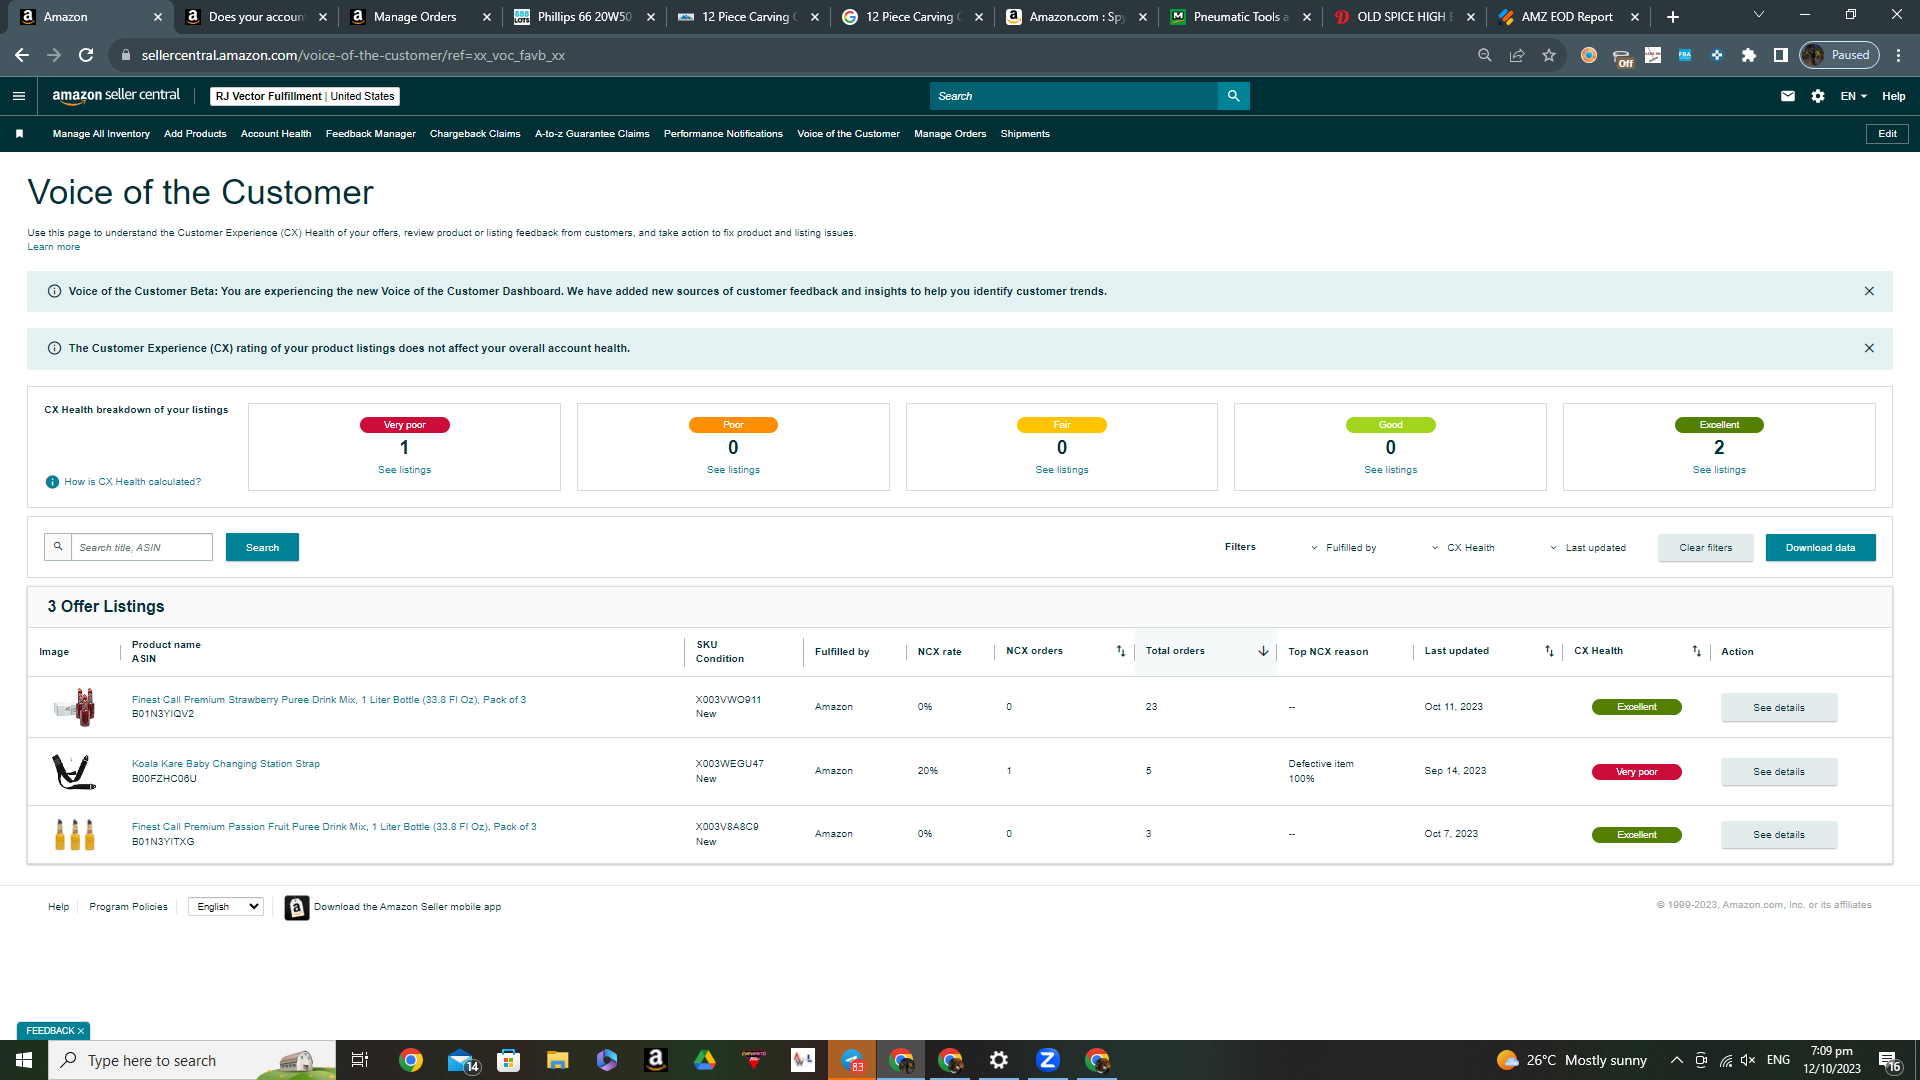Click the share page icon in address bar
The height and width of the screenshot is (1080, 1920).
[1517, 55]
